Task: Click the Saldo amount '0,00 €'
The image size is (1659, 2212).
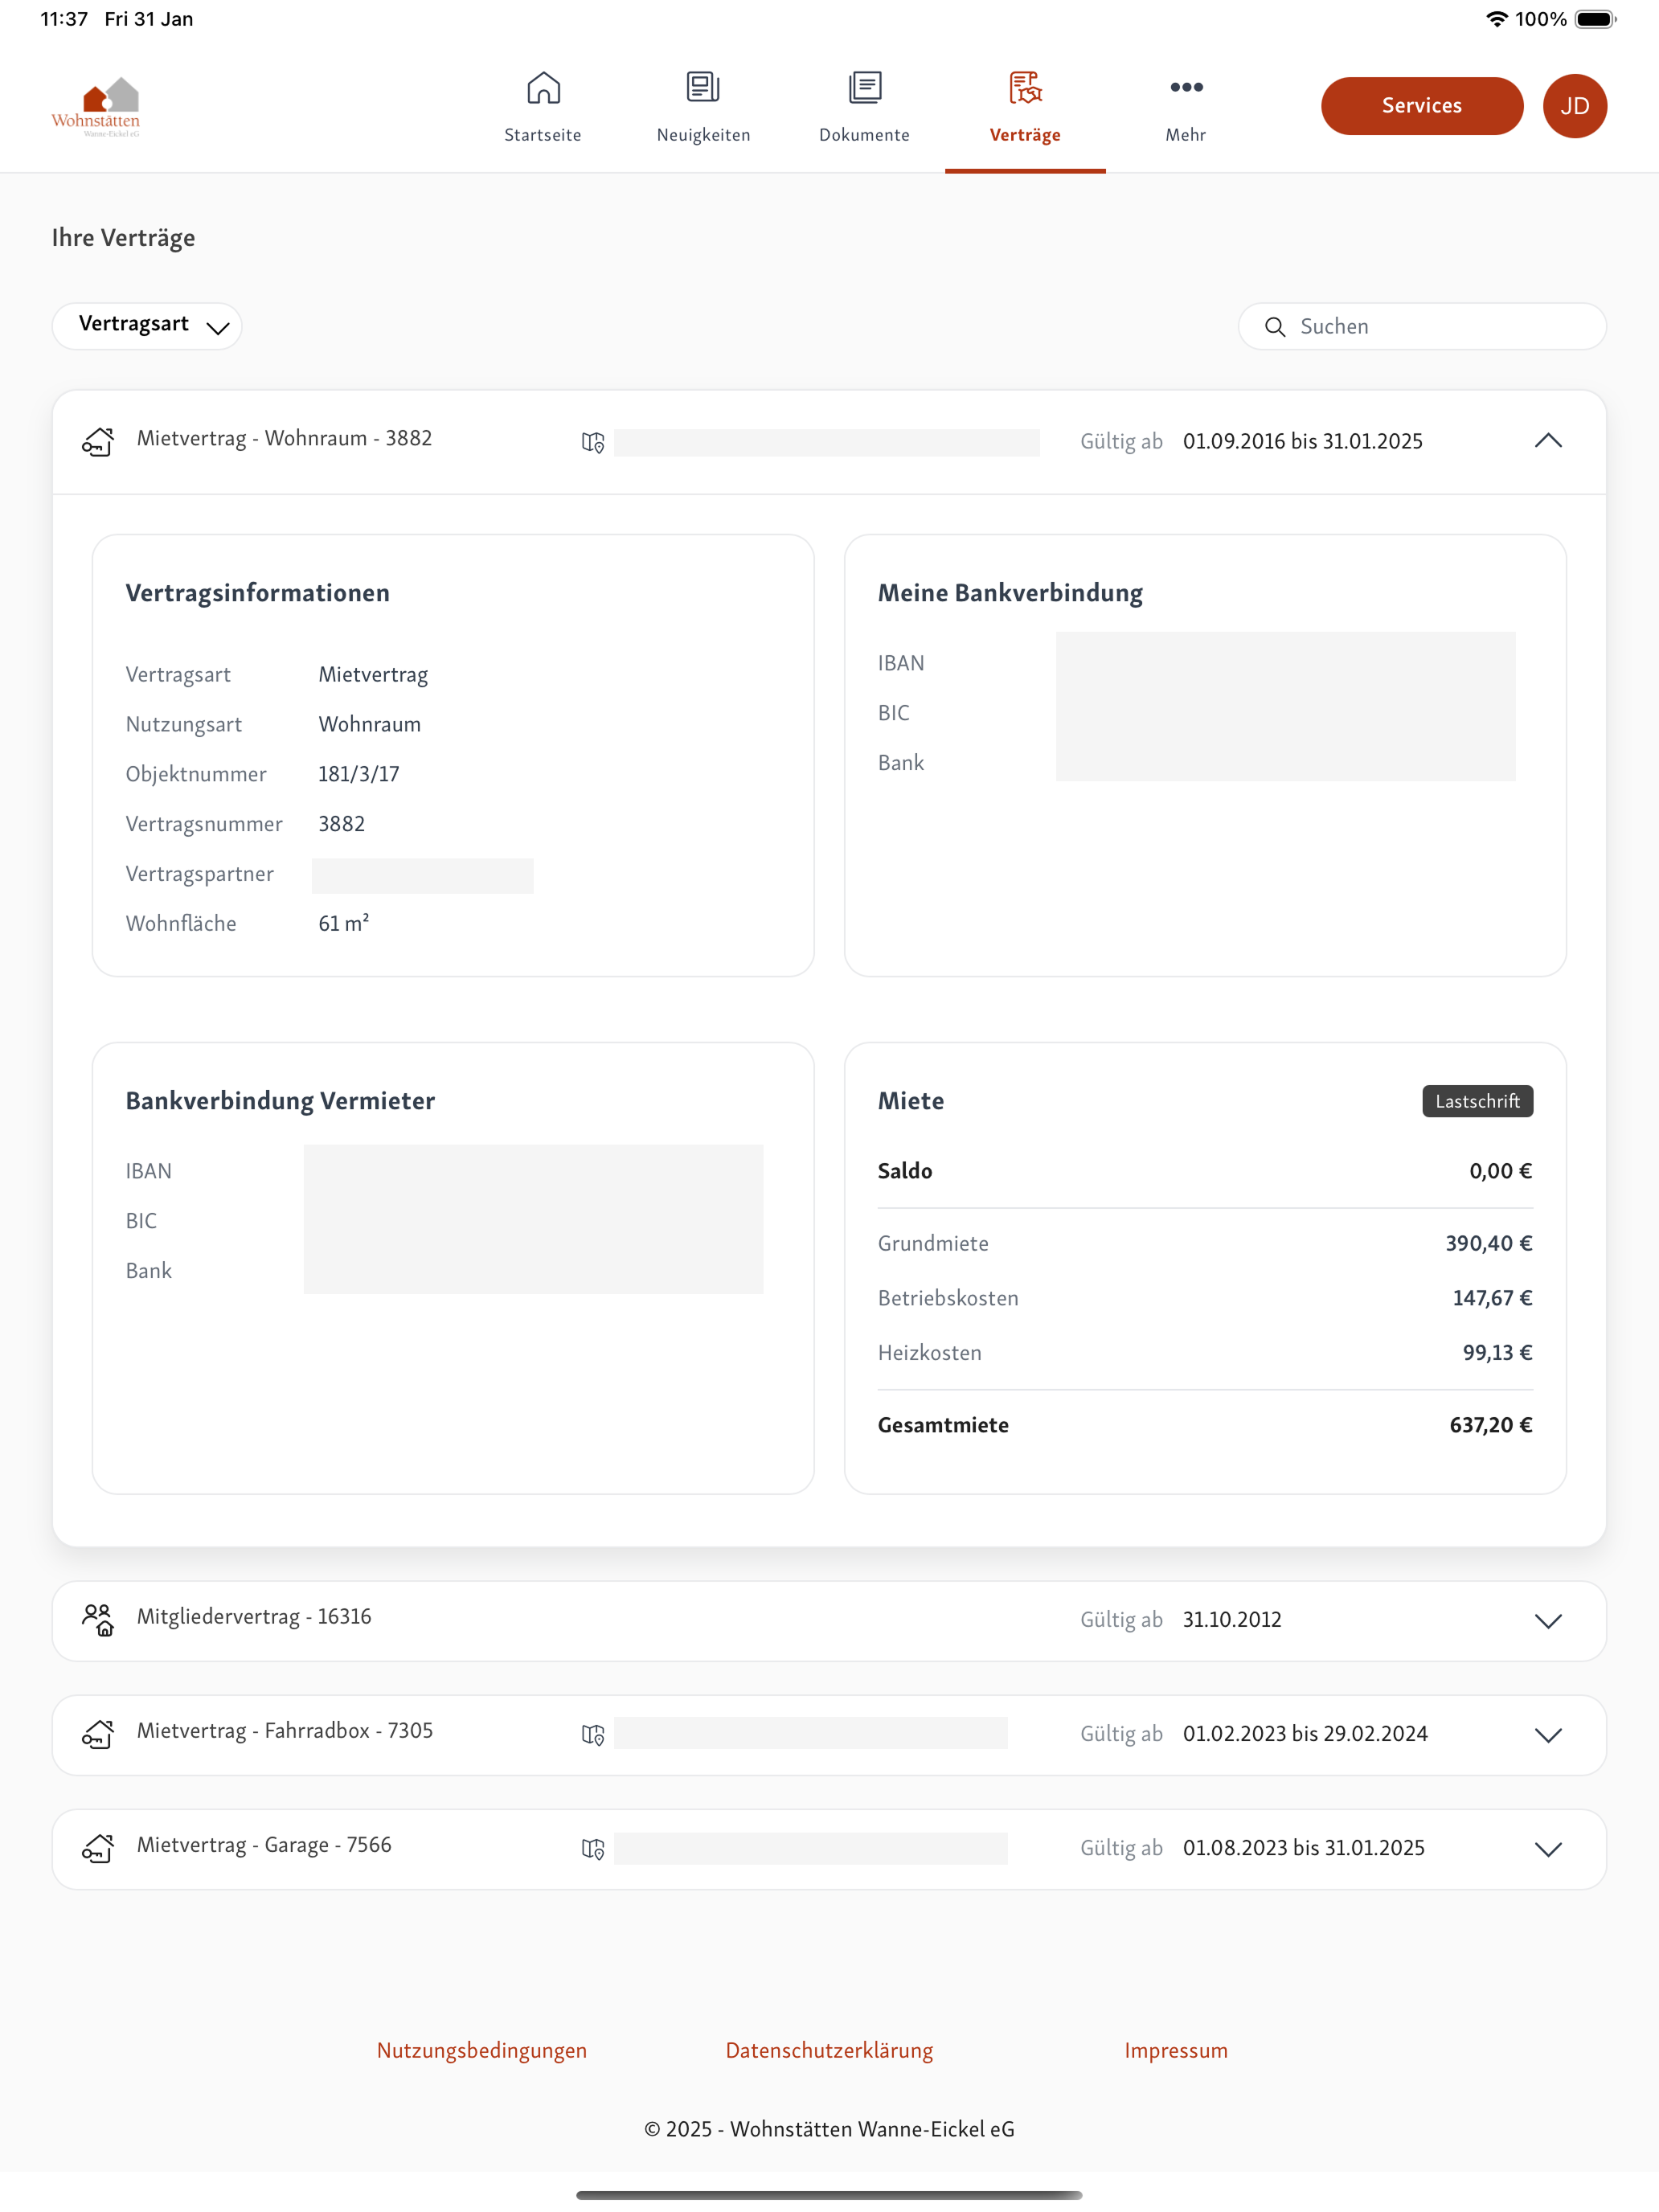Action: 1500,1171
